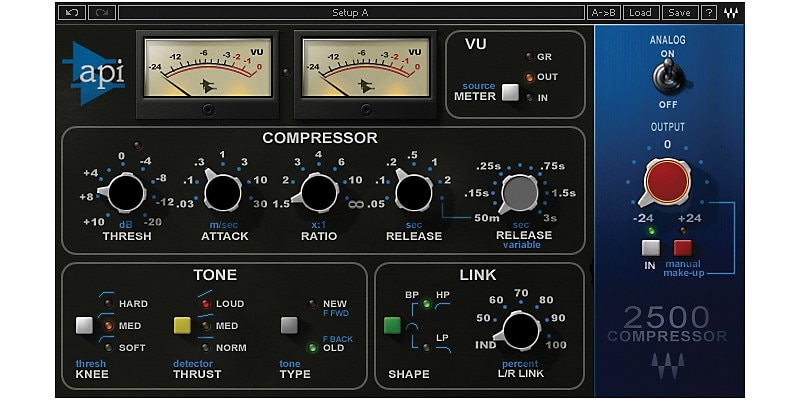Click the Load preset button
This screenshot has width=800, height=400.
(641, 13)
